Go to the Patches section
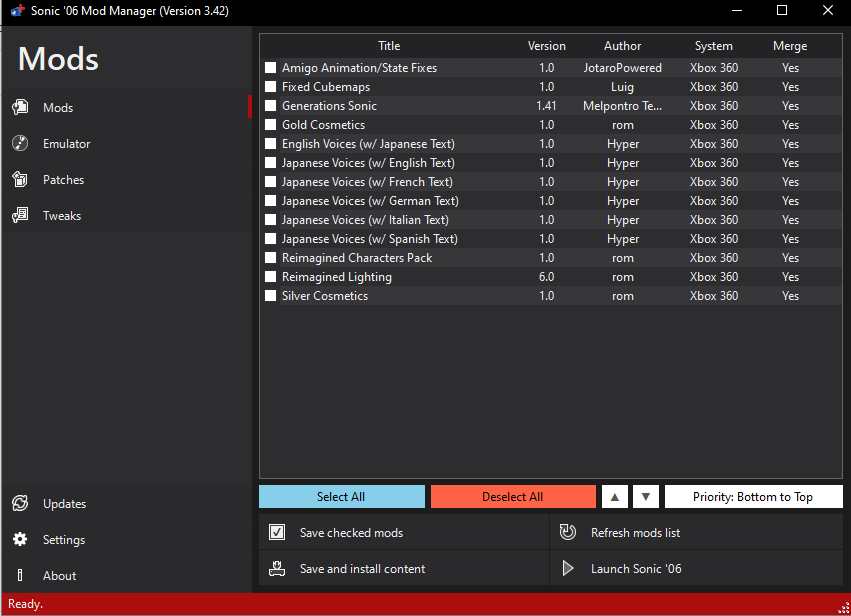The width and height of the screenshot is (851, 616). (126, 179)
